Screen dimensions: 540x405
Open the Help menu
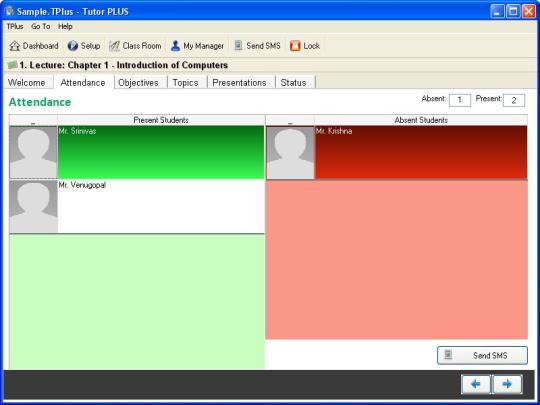(65, 27)
